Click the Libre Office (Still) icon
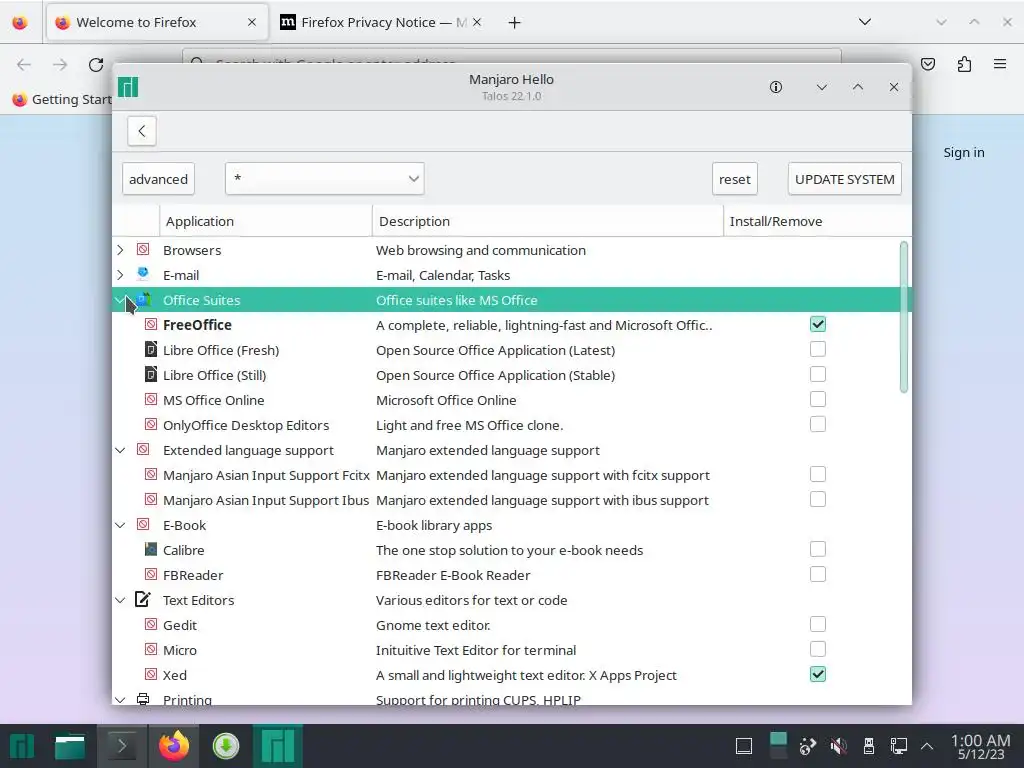 click(x=151, y=374)
